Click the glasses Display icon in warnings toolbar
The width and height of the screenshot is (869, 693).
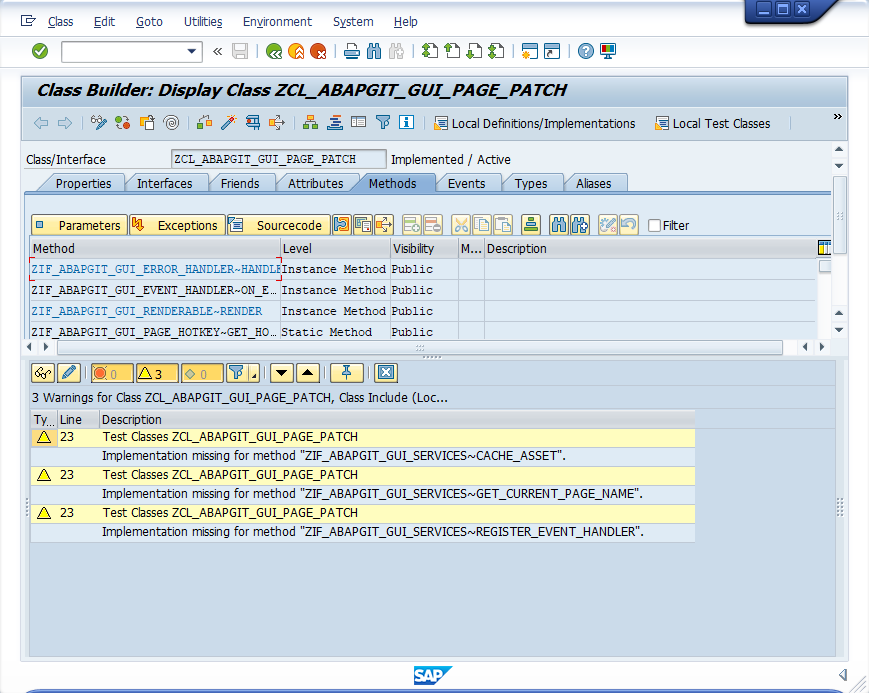(43, 373)
